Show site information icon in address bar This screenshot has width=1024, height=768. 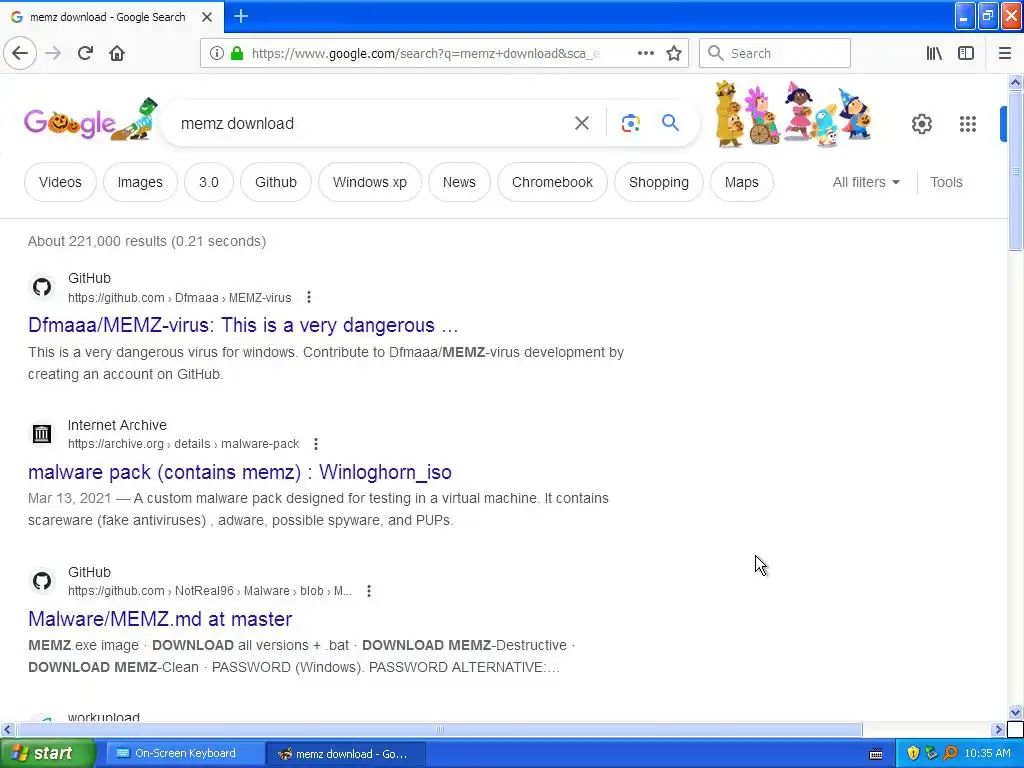pos(216,53)
